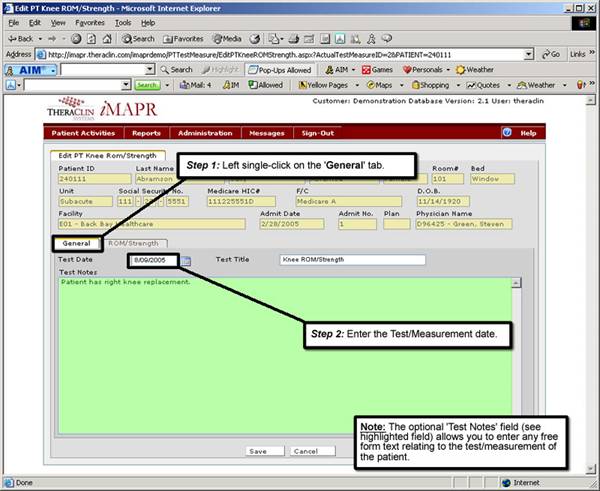Open the Favorites pane
This screenshot has height=491, width=600.
[x=183, y=39]
